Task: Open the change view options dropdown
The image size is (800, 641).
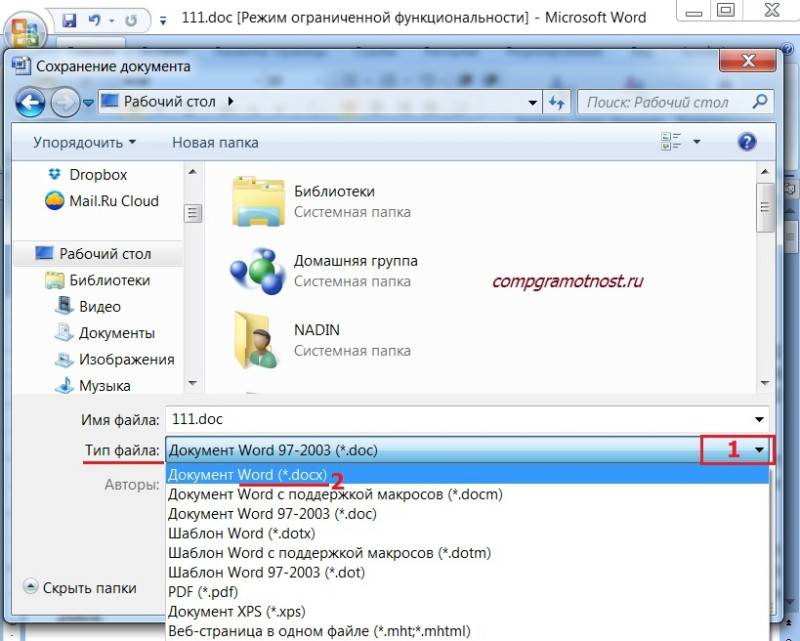Action: (x=697, y=142)
